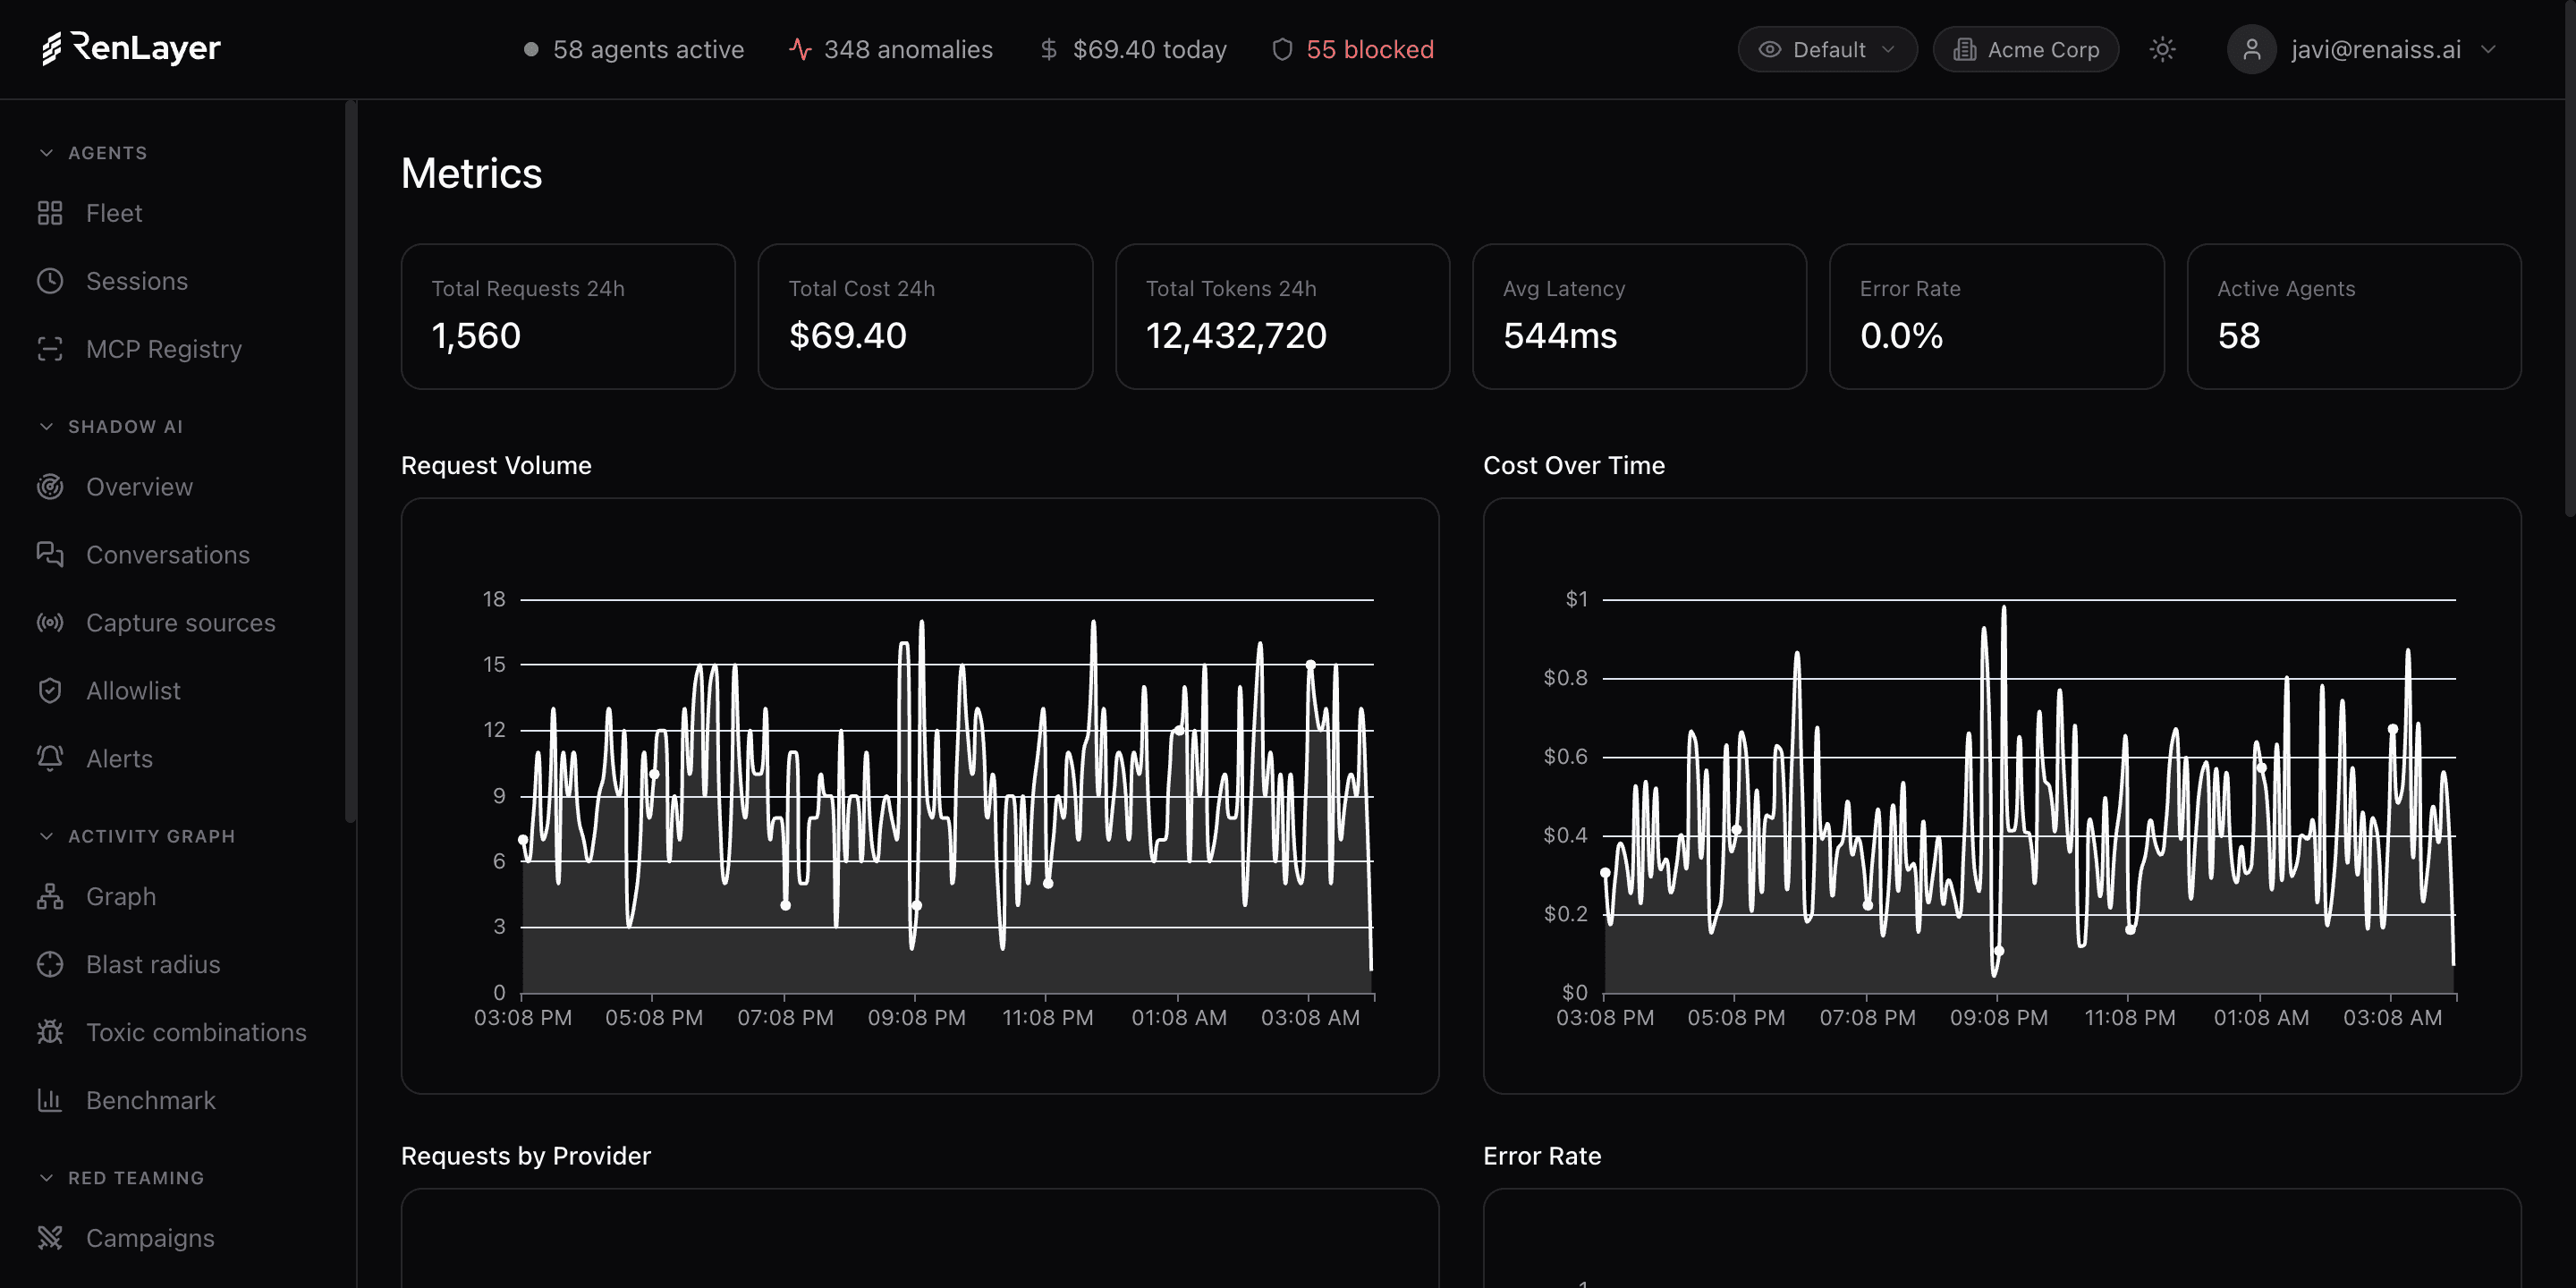Click the Total Requests 24h card
Screen dimensions: 2576x1288
tap(568, 316)
